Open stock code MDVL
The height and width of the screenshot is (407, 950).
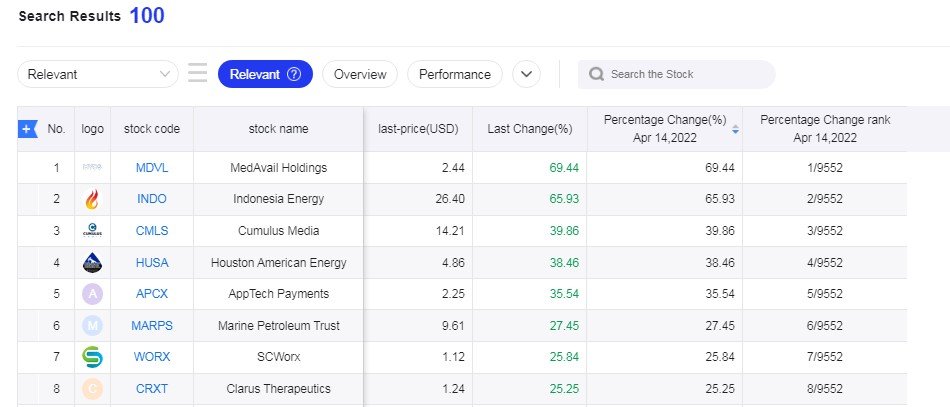coord(152,168)
